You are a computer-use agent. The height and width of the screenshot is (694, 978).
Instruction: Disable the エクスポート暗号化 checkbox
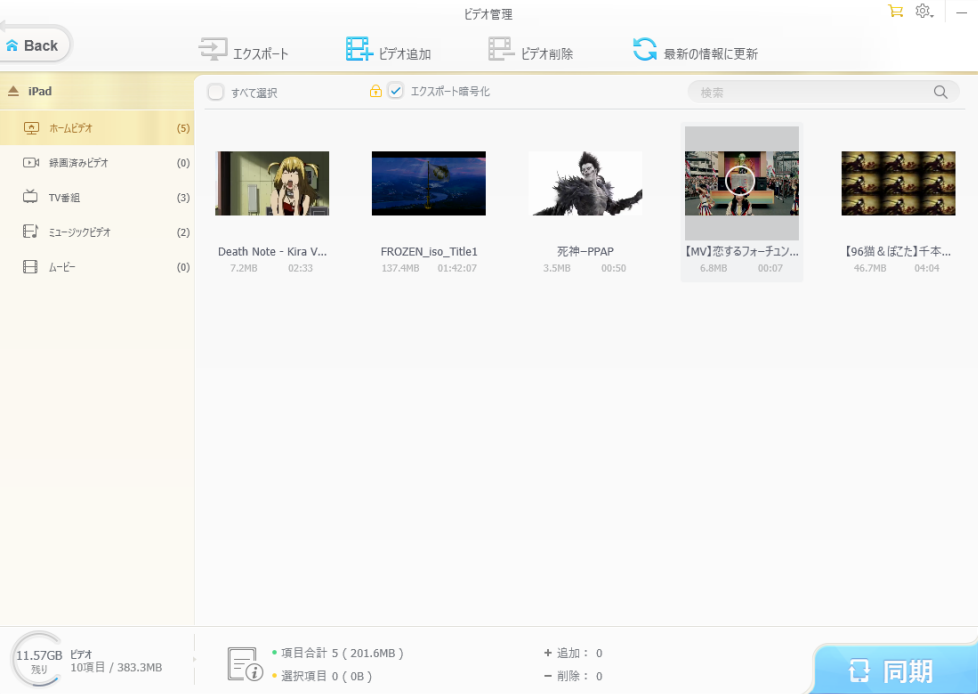(395, 91)
